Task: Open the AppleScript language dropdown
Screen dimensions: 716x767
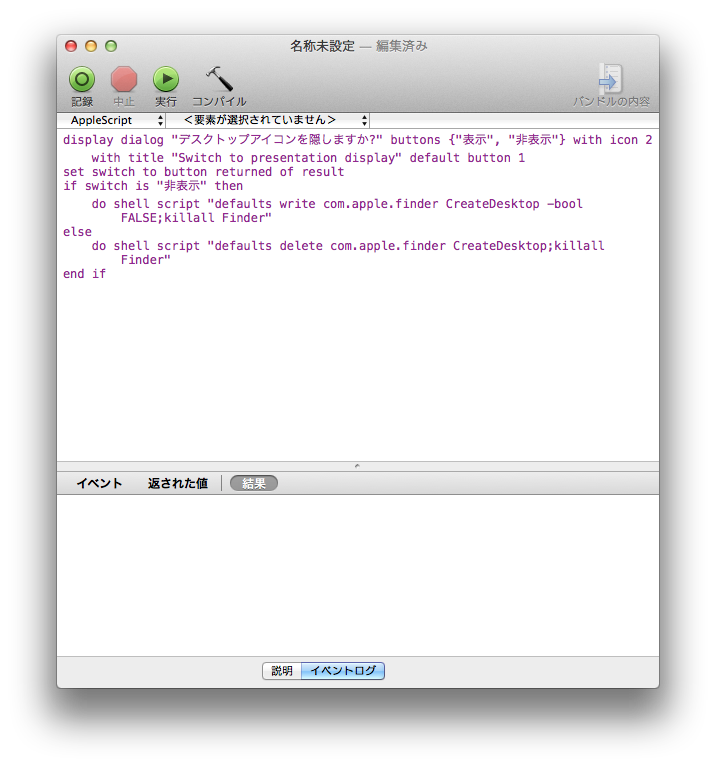Action: pyautogui.click(x=112, y=120)
